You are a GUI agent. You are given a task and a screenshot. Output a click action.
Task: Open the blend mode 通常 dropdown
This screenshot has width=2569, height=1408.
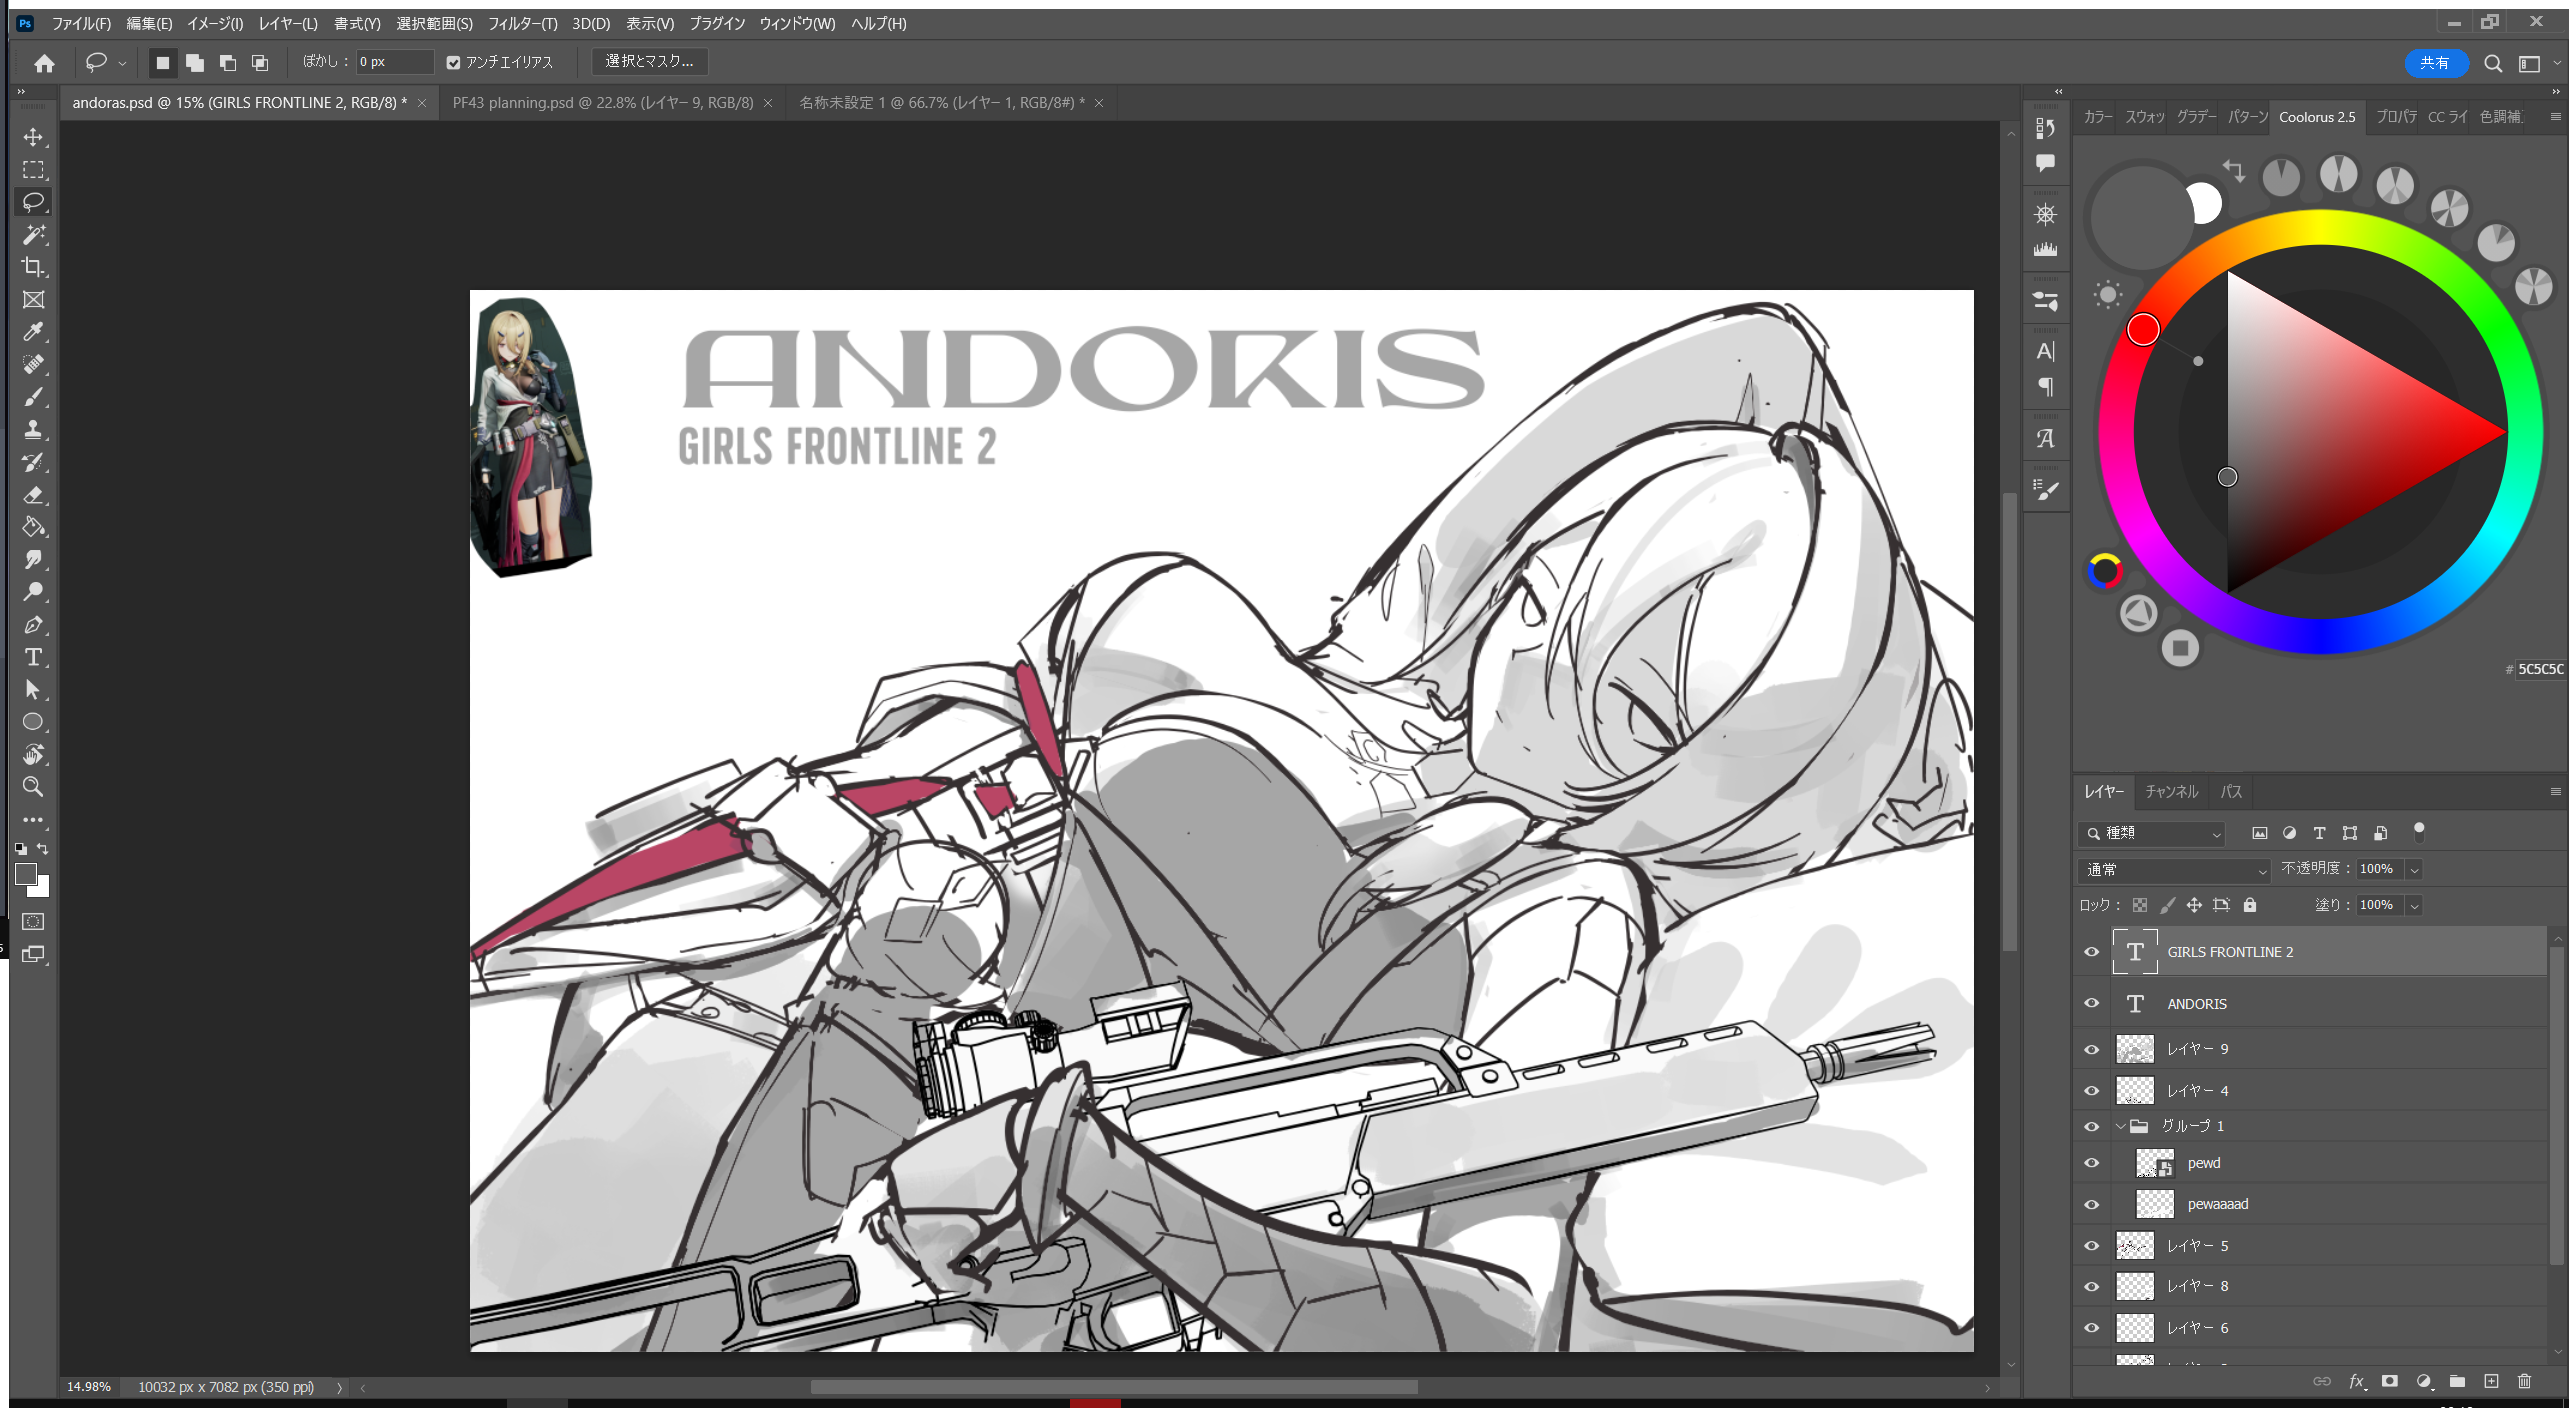[x=2173, y=870]
